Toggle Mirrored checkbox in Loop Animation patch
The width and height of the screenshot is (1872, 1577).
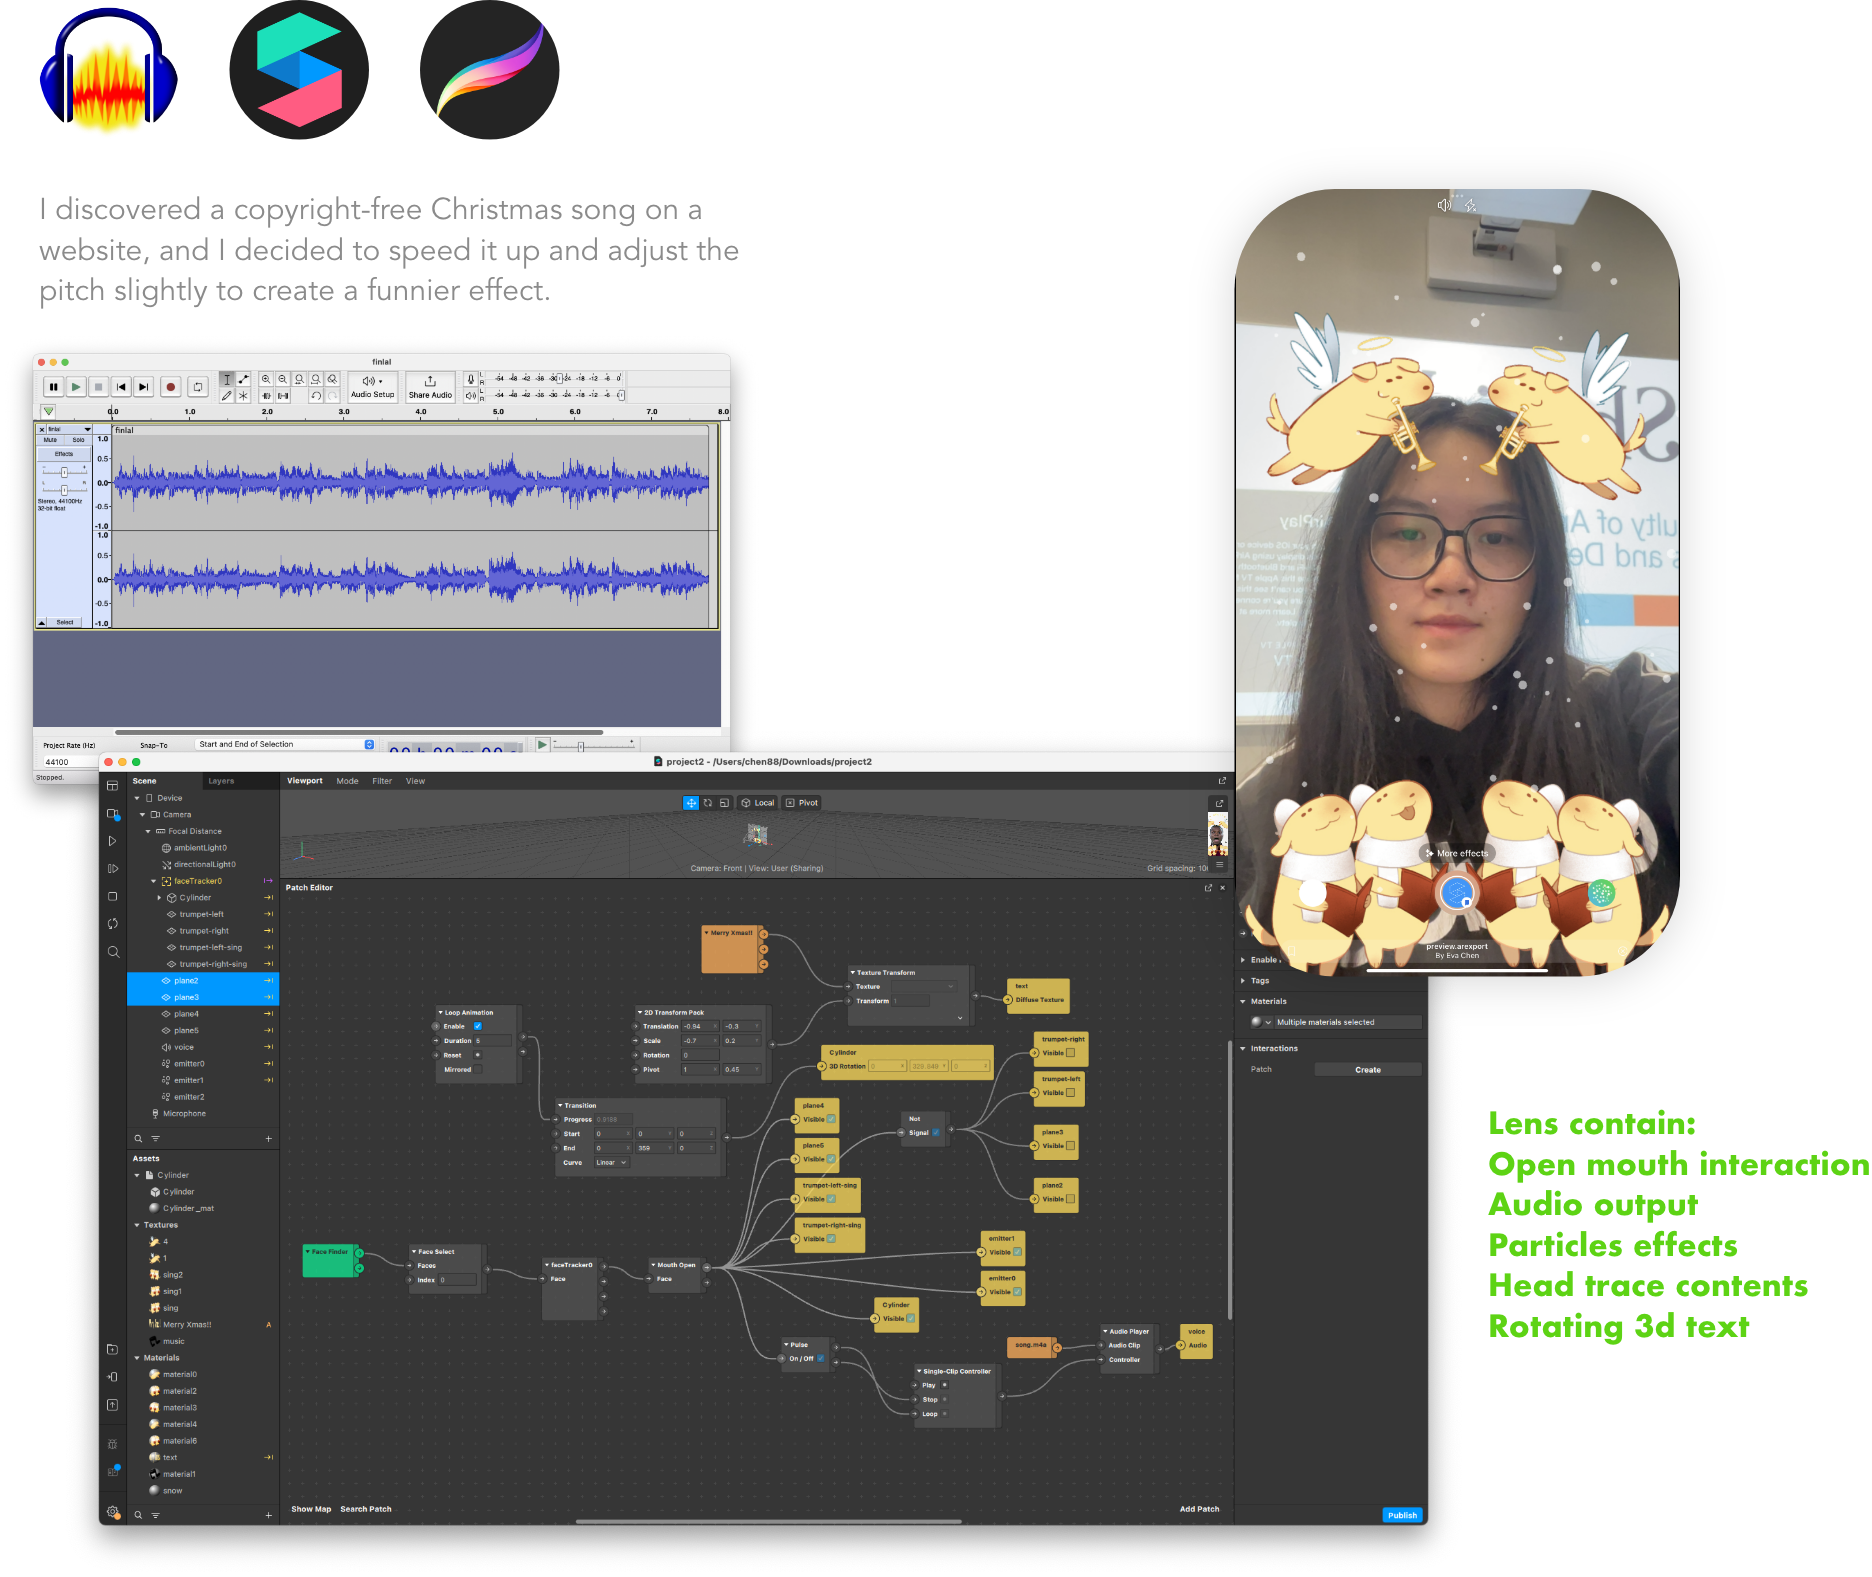tap(478, 1069)
